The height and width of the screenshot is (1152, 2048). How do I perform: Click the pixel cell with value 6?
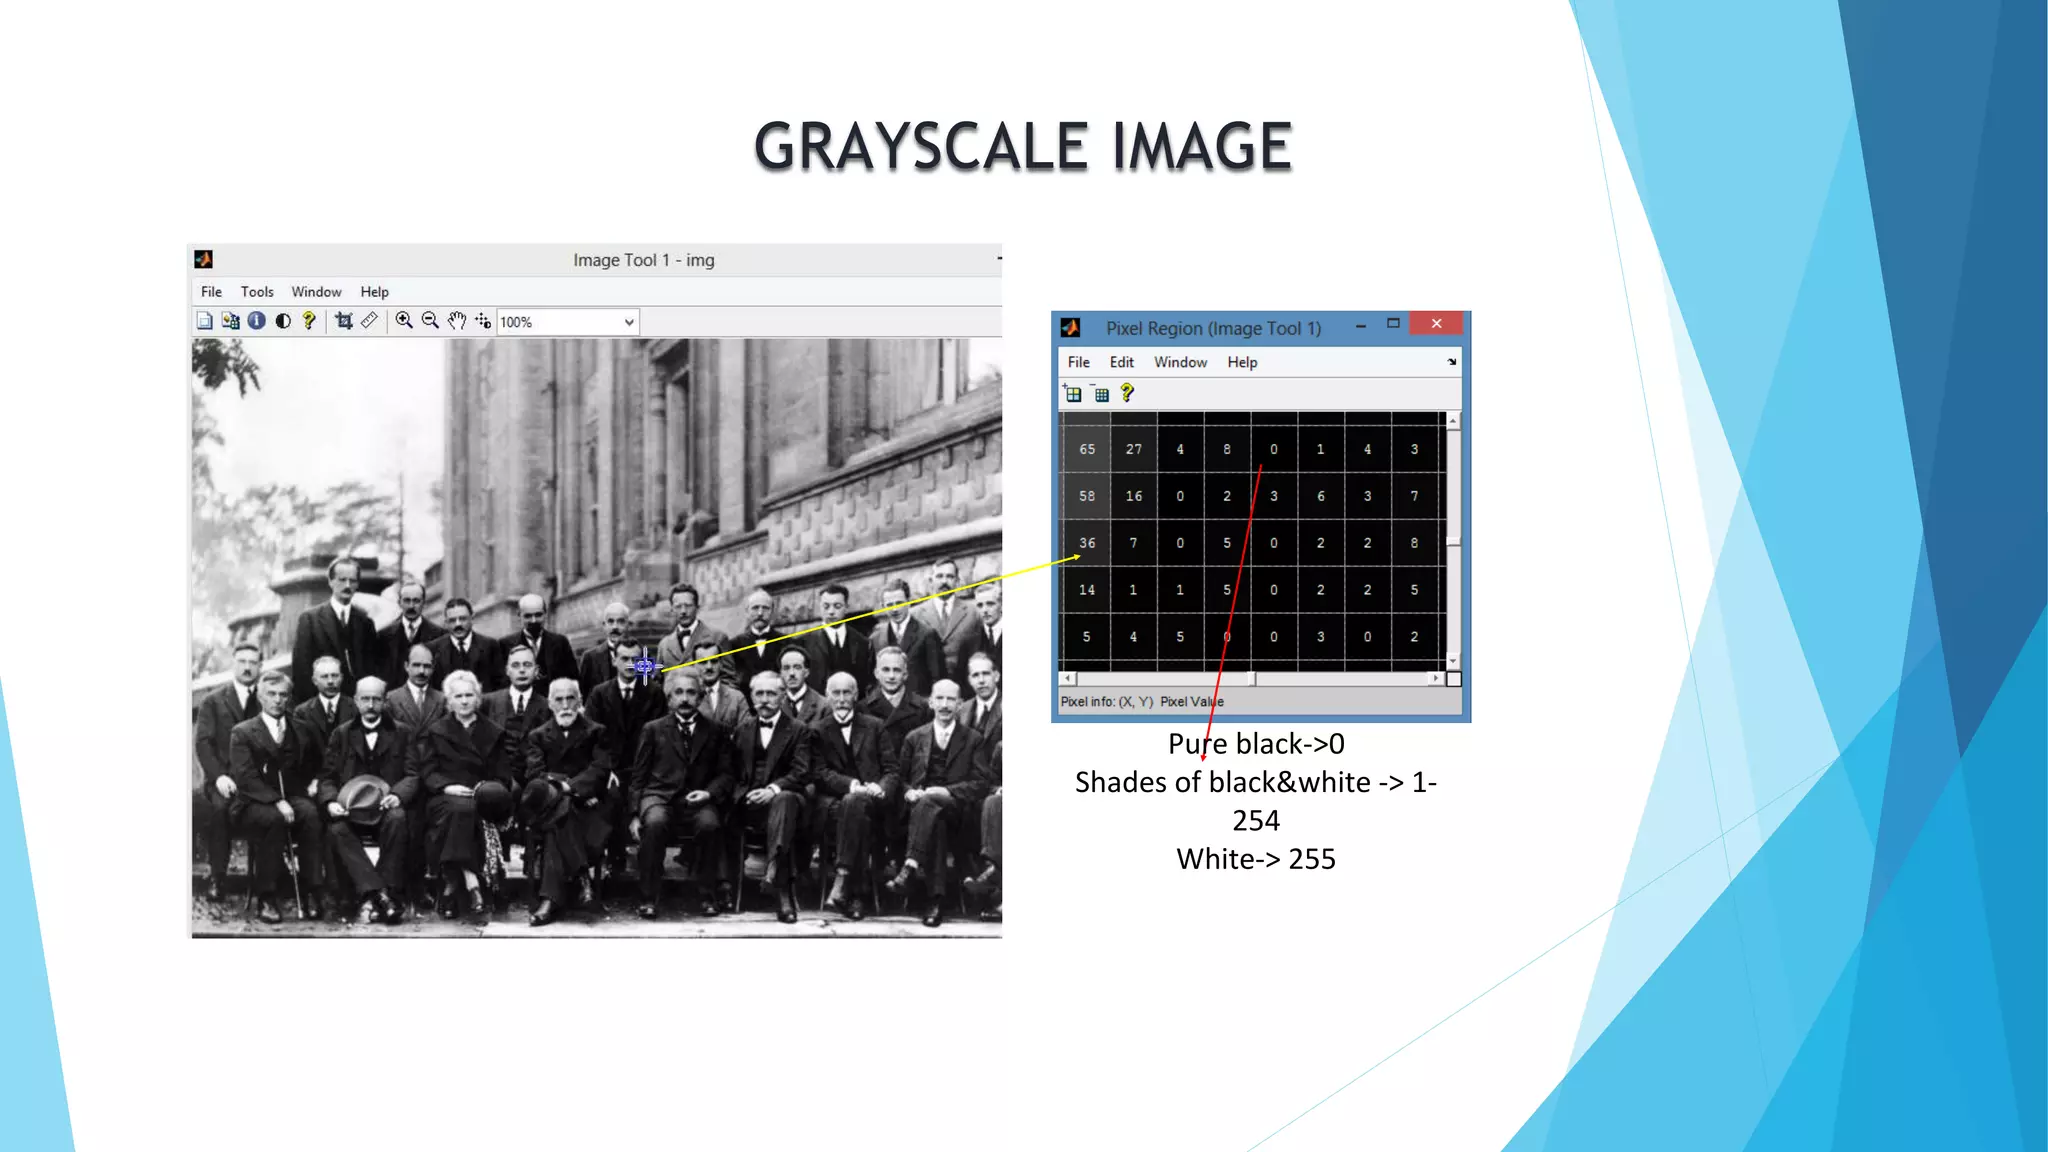coord(1321,496)
